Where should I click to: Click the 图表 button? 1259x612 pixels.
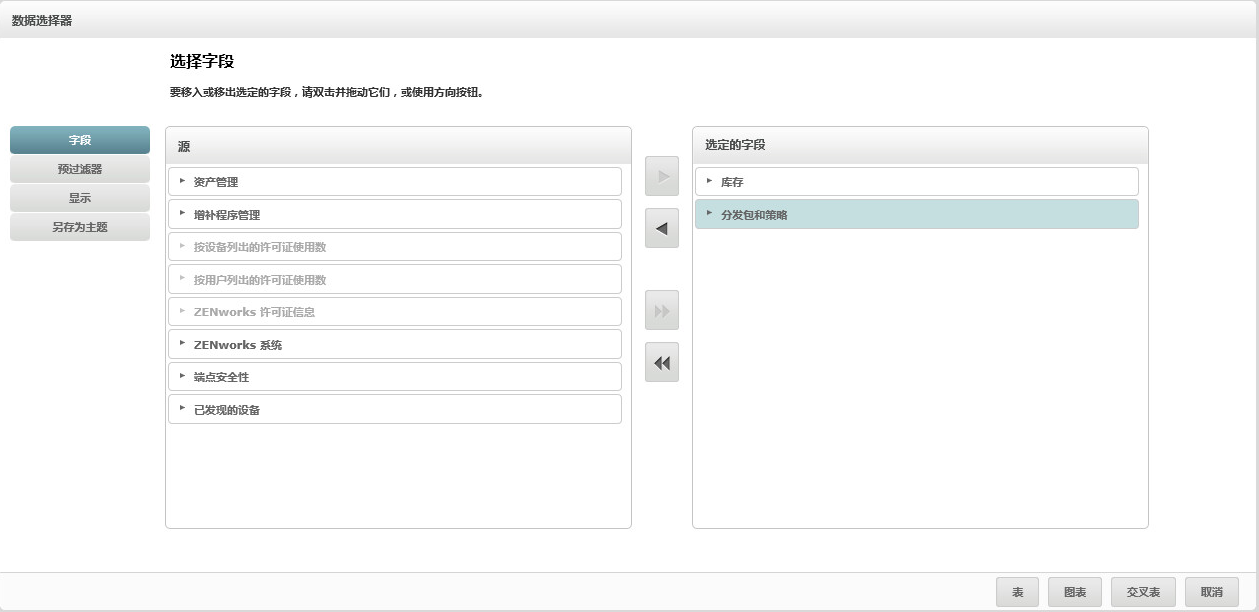coord(1075,592)
